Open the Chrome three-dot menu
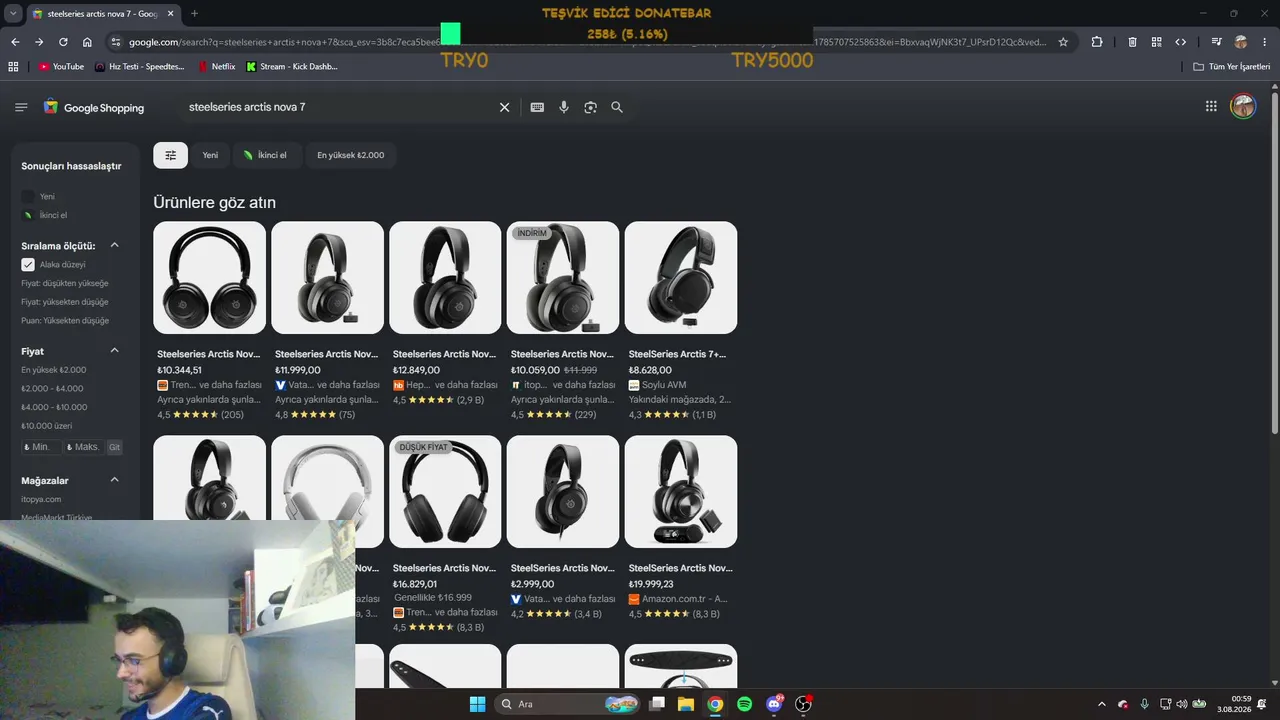Screen dimensions: 1280x720 pos(1265,42)
